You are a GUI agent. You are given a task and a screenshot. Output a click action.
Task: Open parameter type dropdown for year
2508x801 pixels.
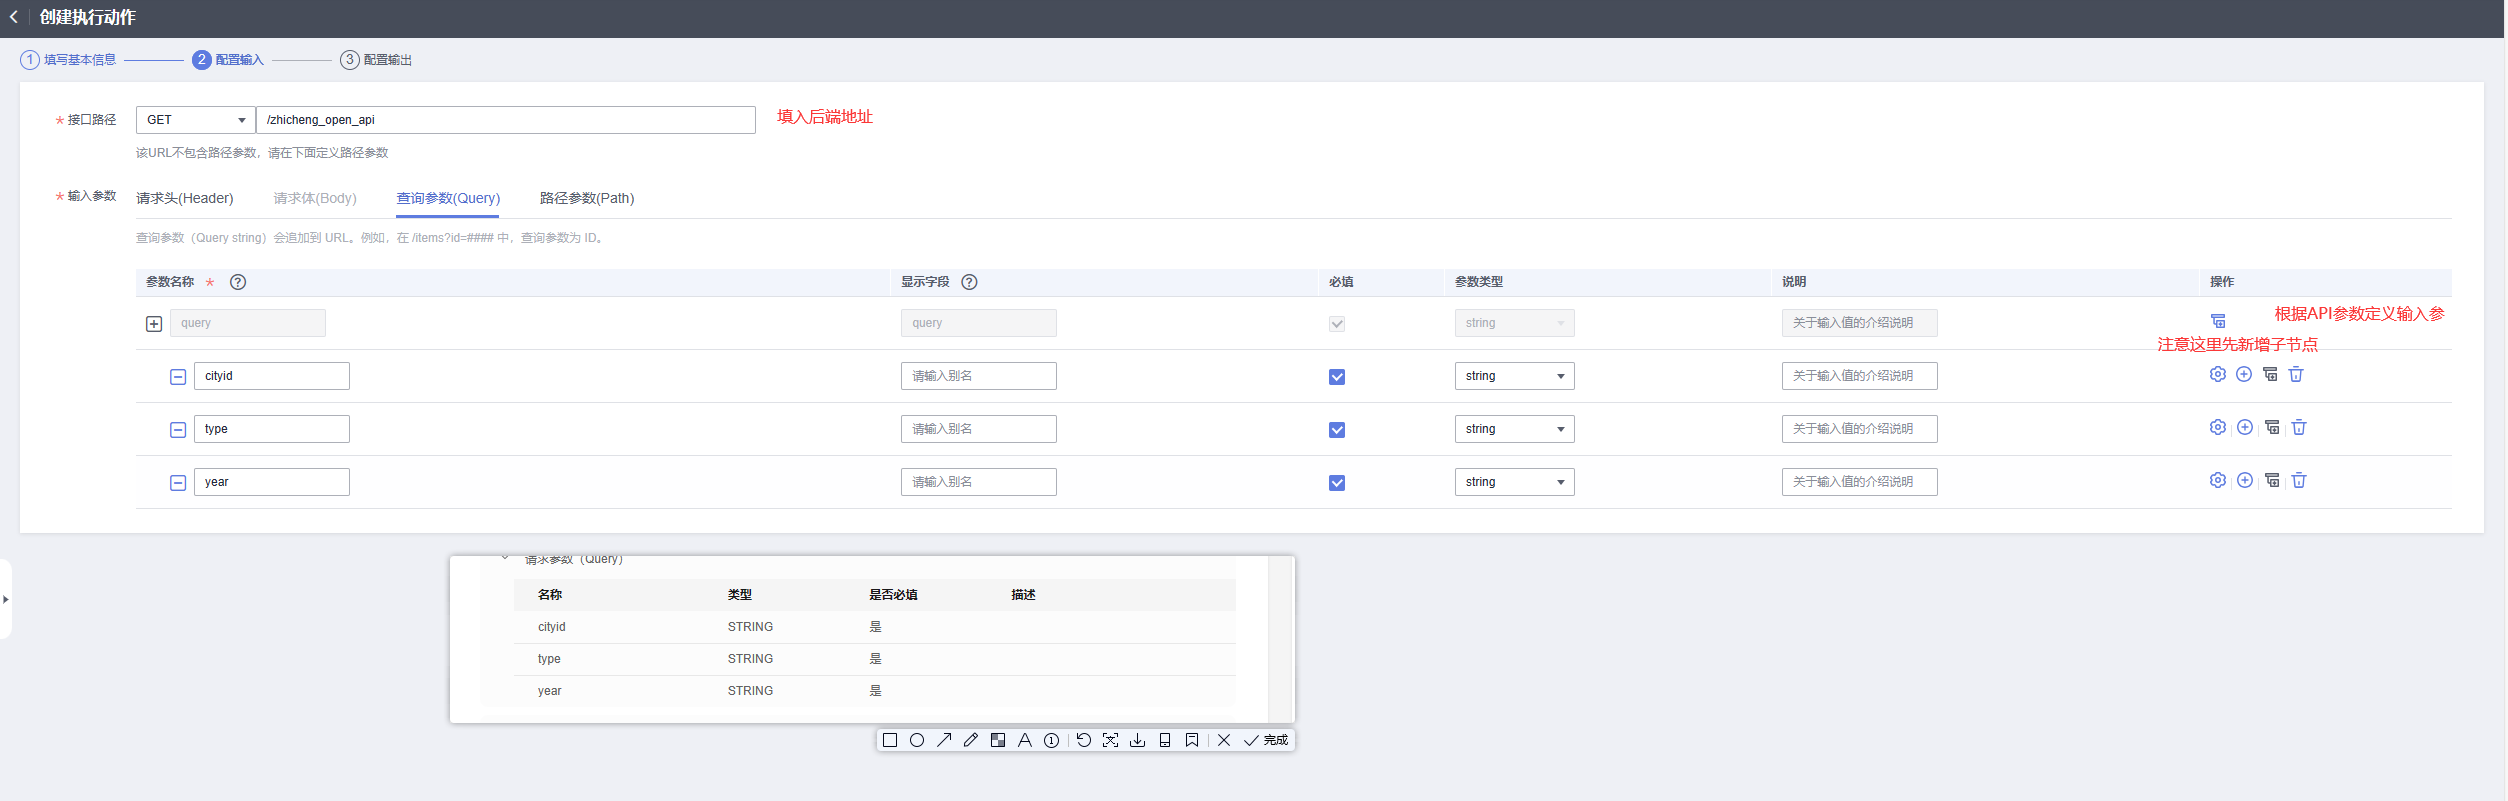pos(1514,482)
